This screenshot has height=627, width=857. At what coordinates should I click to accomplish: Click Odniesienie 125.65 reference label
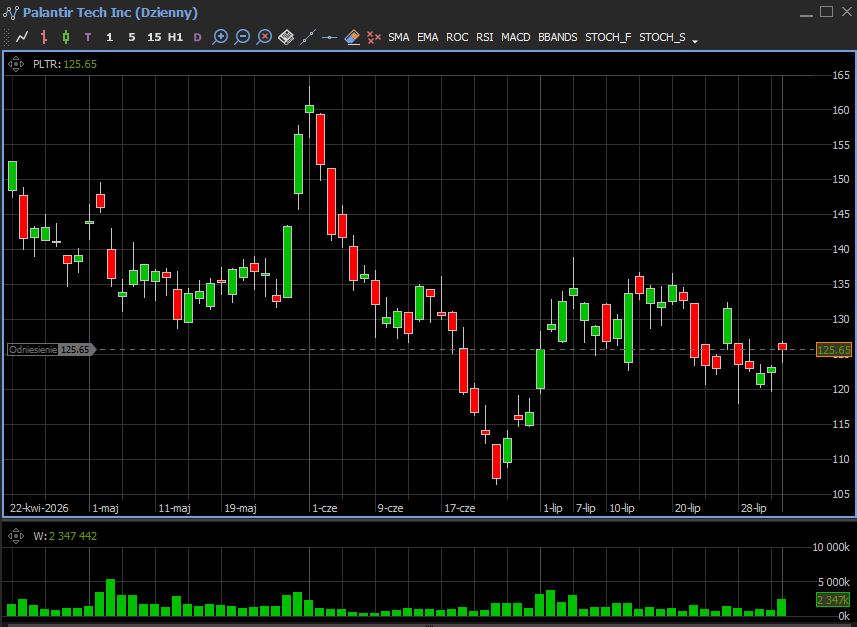point(51,349)
